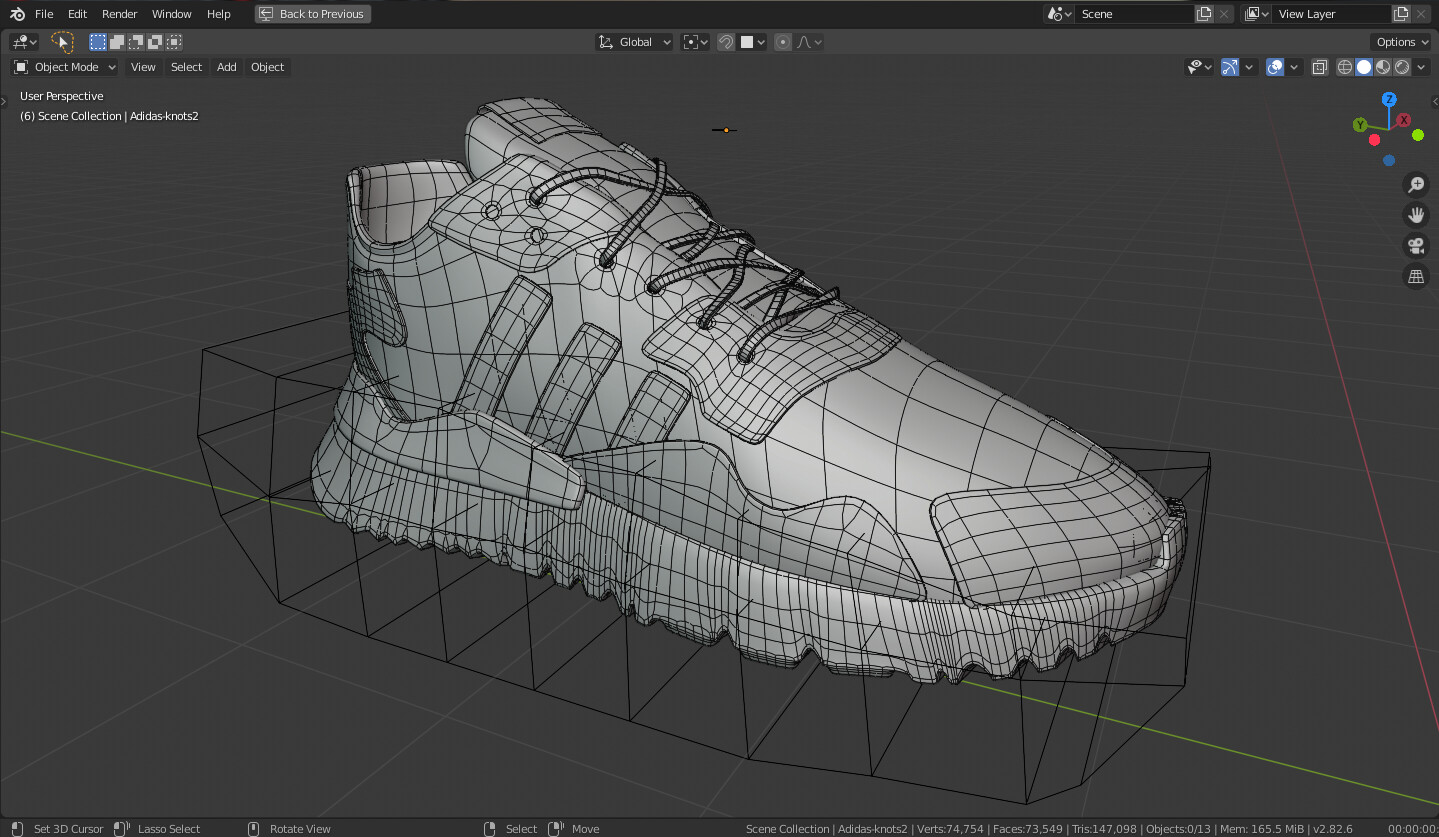Screen dimensions: 1439x837
Task: Open the viewport Object menu
Action: pyautogui.click(x=267, y=67)
